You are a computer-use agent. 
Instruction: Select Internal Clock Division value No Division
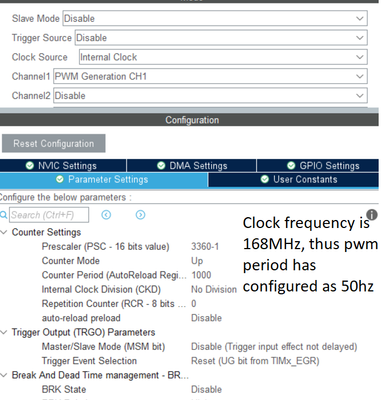(x=214, y=290)
